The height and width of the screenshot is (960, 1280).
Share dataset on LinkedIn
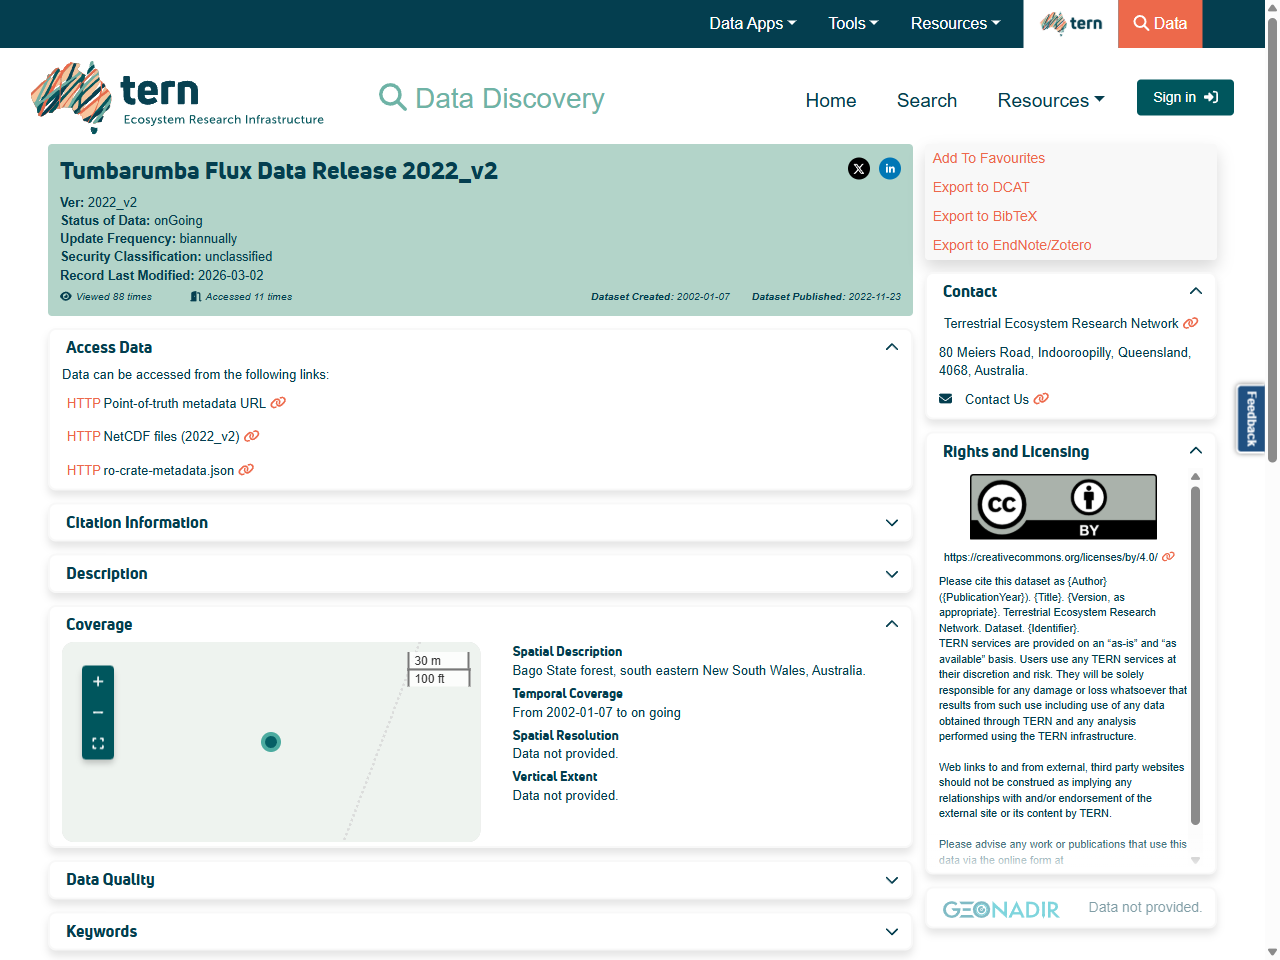pyautogui.click(x=890, y=169)
